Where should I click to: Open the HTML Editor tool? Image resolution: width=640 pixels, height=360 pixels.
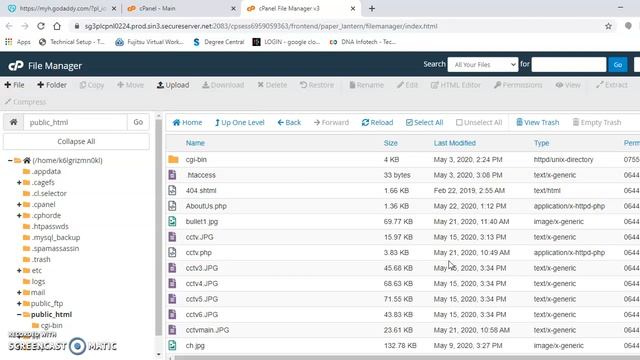point(456,85)
